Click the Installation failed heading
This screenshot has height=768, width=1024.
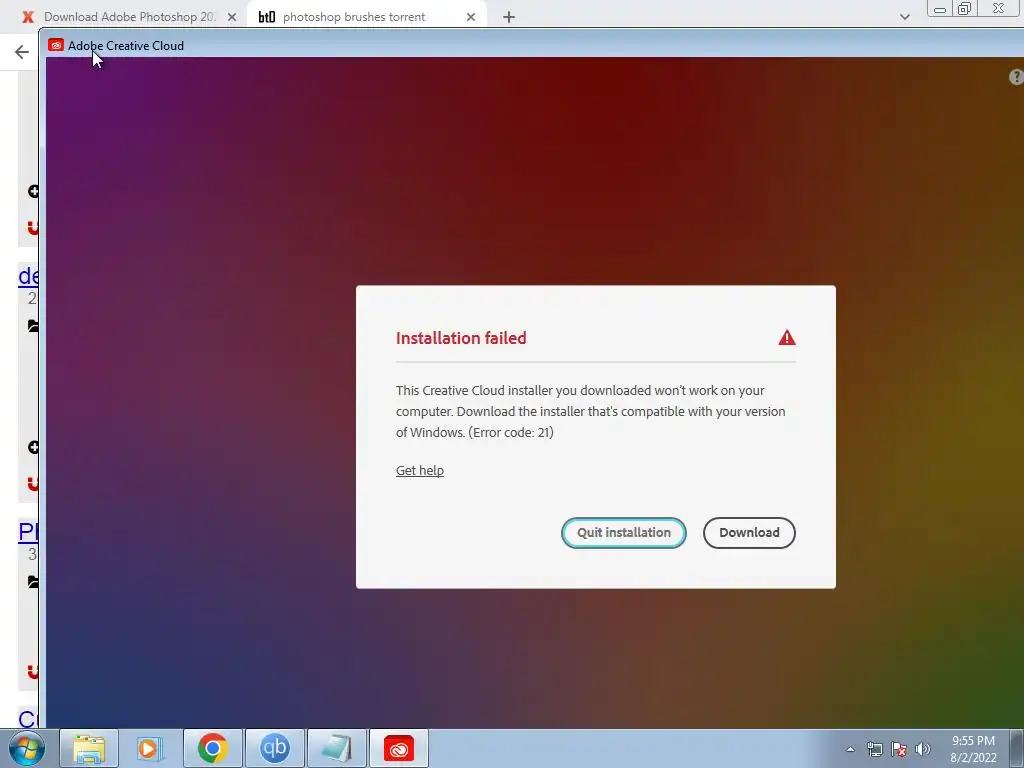461,338
